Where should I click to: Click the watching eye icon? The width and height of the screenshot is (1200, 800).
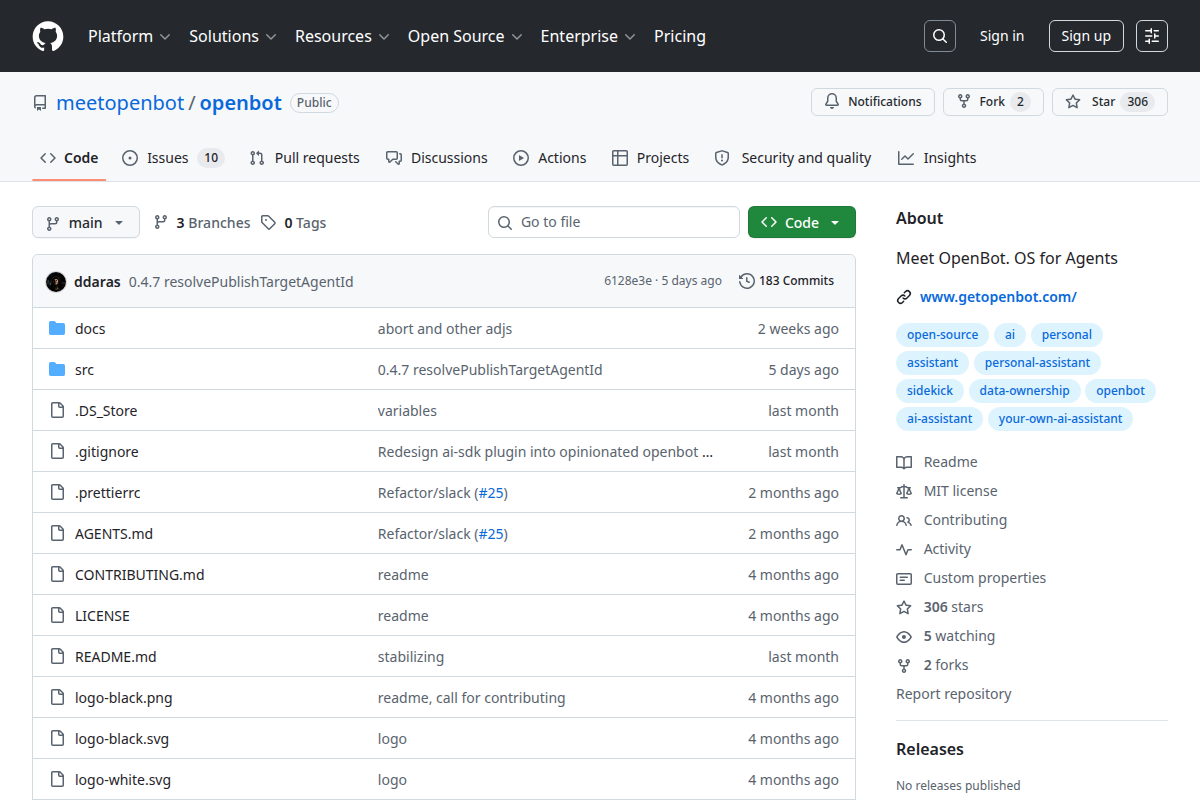(x=904, y=636)
